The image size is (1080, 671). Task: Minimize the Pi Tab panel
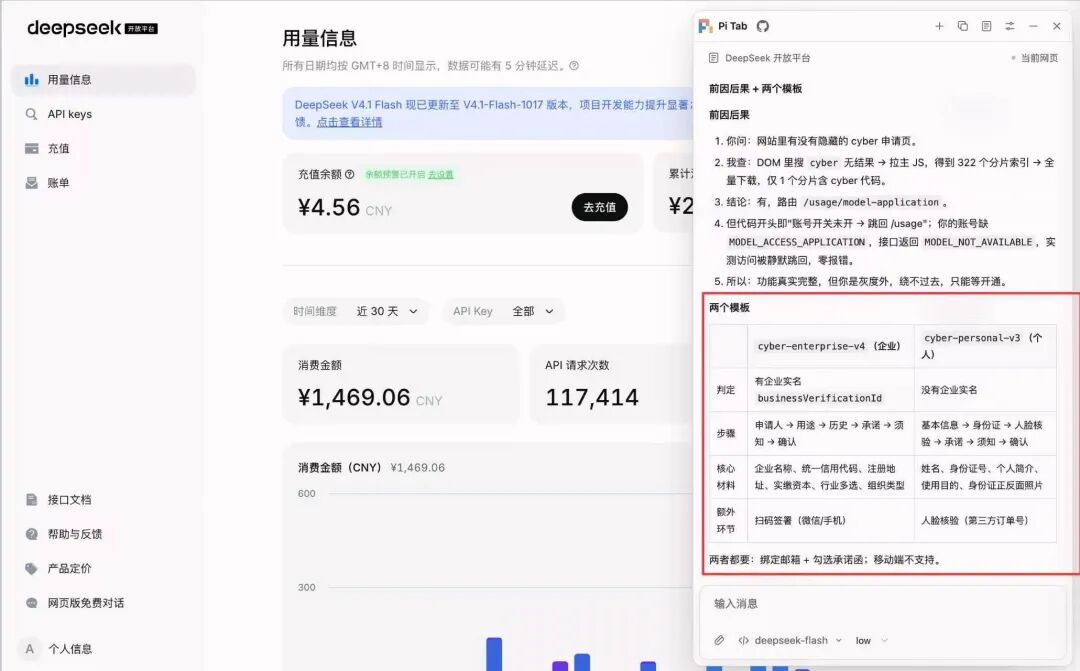1033,26
